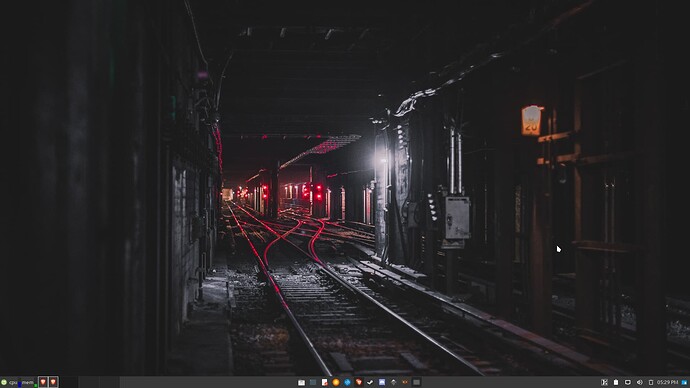Screen dimensions: 690x388
Task: Click the battery icon left of clock
Action: tap(651, 382)
